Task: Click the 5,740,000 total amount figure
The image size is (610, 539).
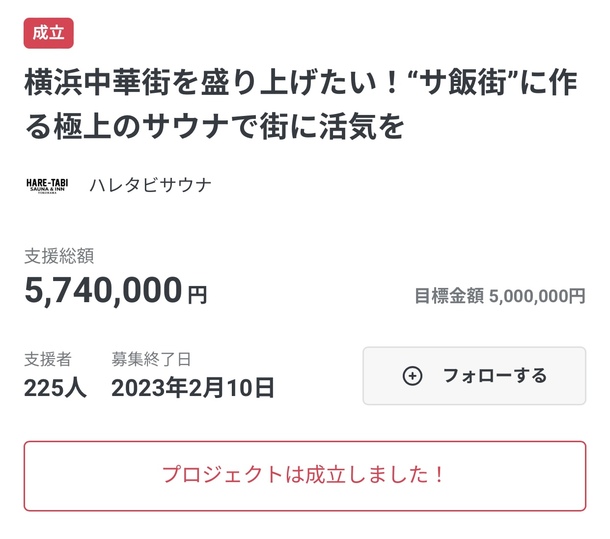Action: [103, 291]
